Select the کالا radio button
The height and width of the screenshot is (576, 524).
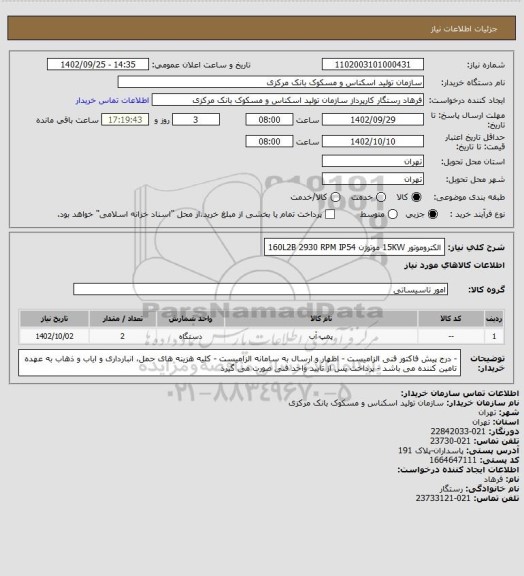click(416, 197)
